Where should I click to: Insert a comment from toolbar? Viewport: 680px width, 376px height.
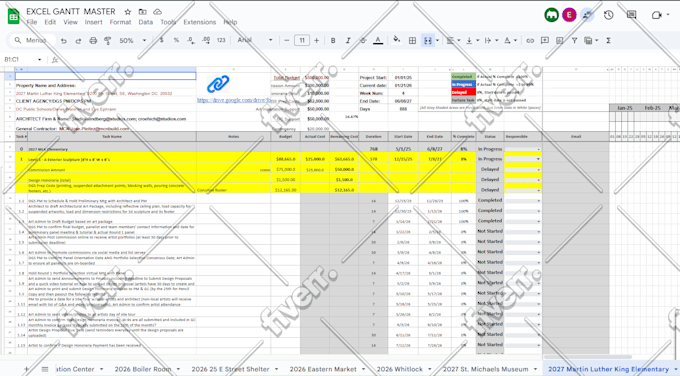(x=545, y=40)
